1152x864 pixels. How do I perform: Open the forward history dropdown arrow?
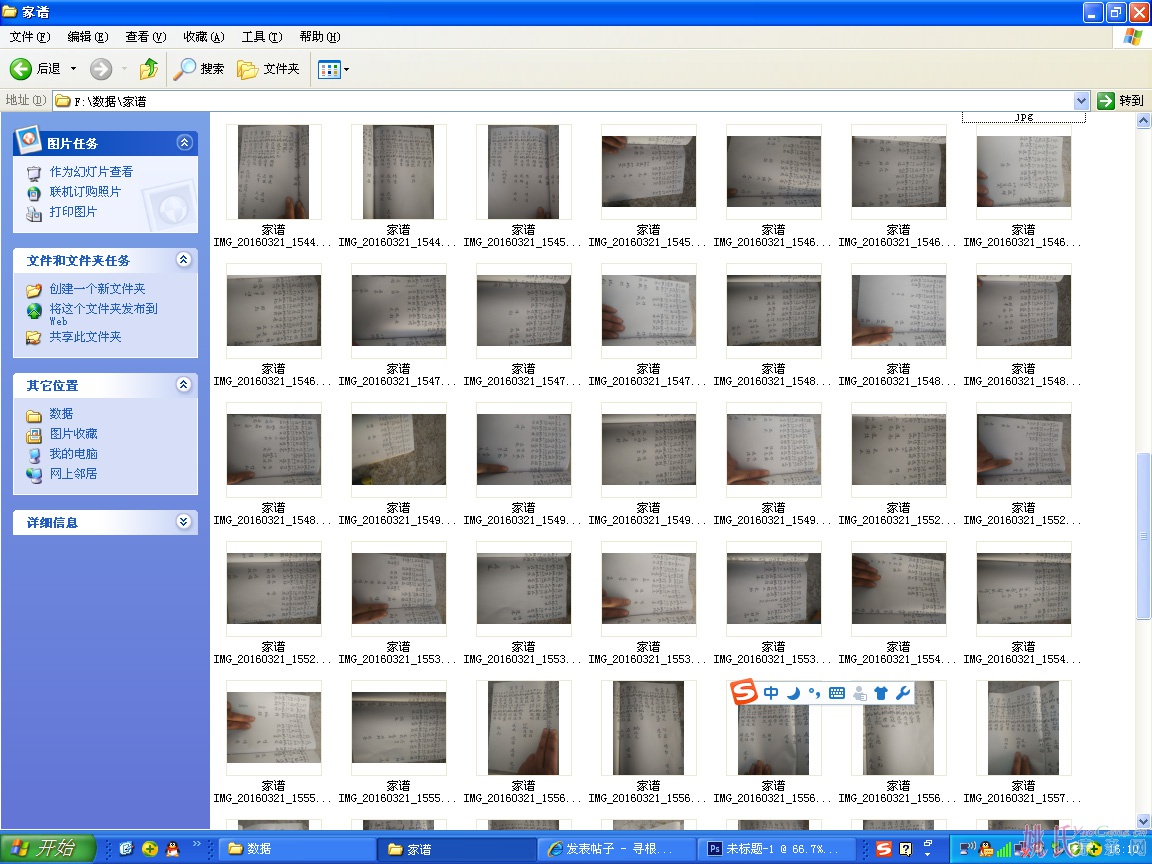[x=124, y=69]
